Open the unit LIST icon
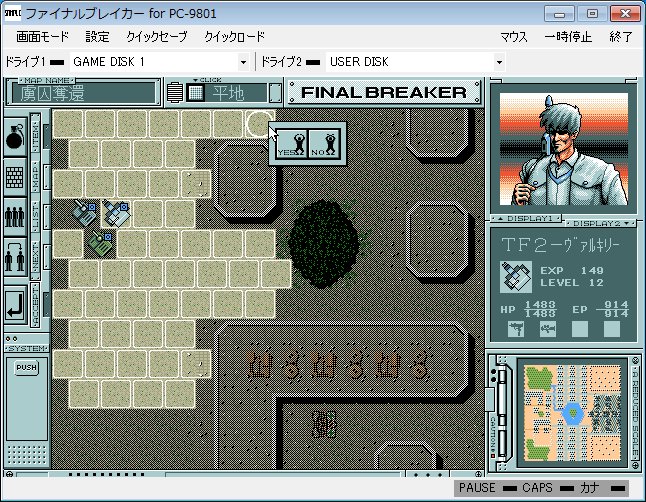Image resolution: width=646 pixels, height=502 pixels. pyautogui.click(x=16, y=217)
